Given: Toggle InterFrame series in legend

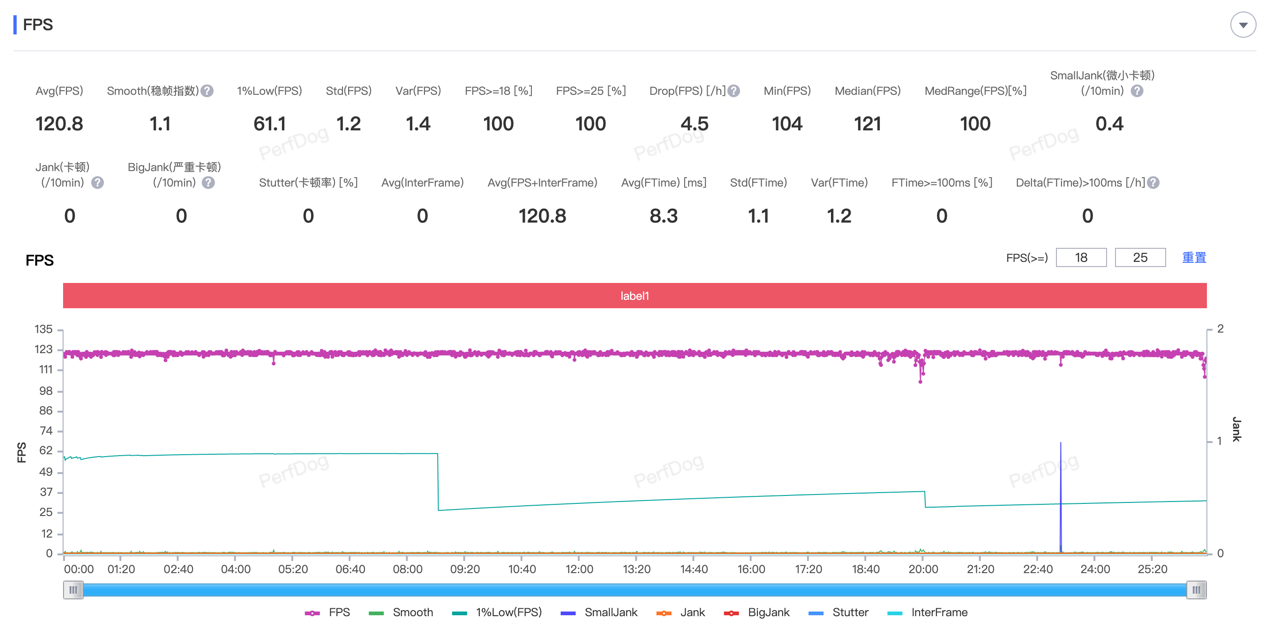Looking at the screenshot, I should click(927, 612).
